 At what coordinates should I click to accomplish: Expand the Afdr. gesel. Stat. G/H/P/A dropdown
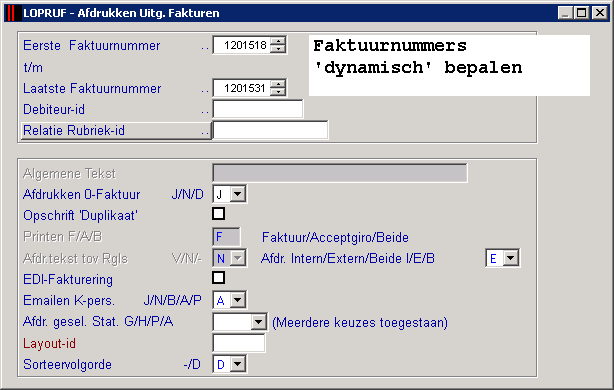(258, 322)
